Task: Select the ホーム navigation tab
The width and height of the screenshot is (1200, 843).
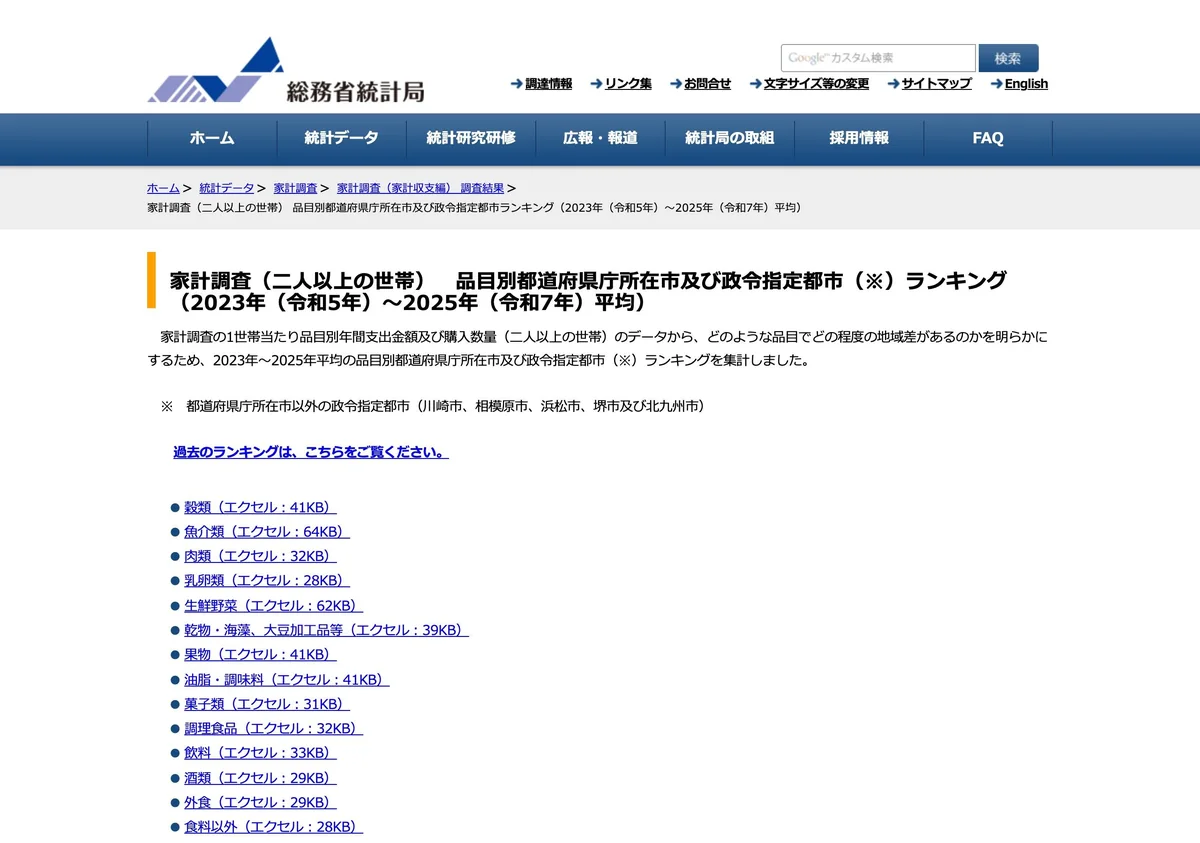Action: [x=212, y=138]
